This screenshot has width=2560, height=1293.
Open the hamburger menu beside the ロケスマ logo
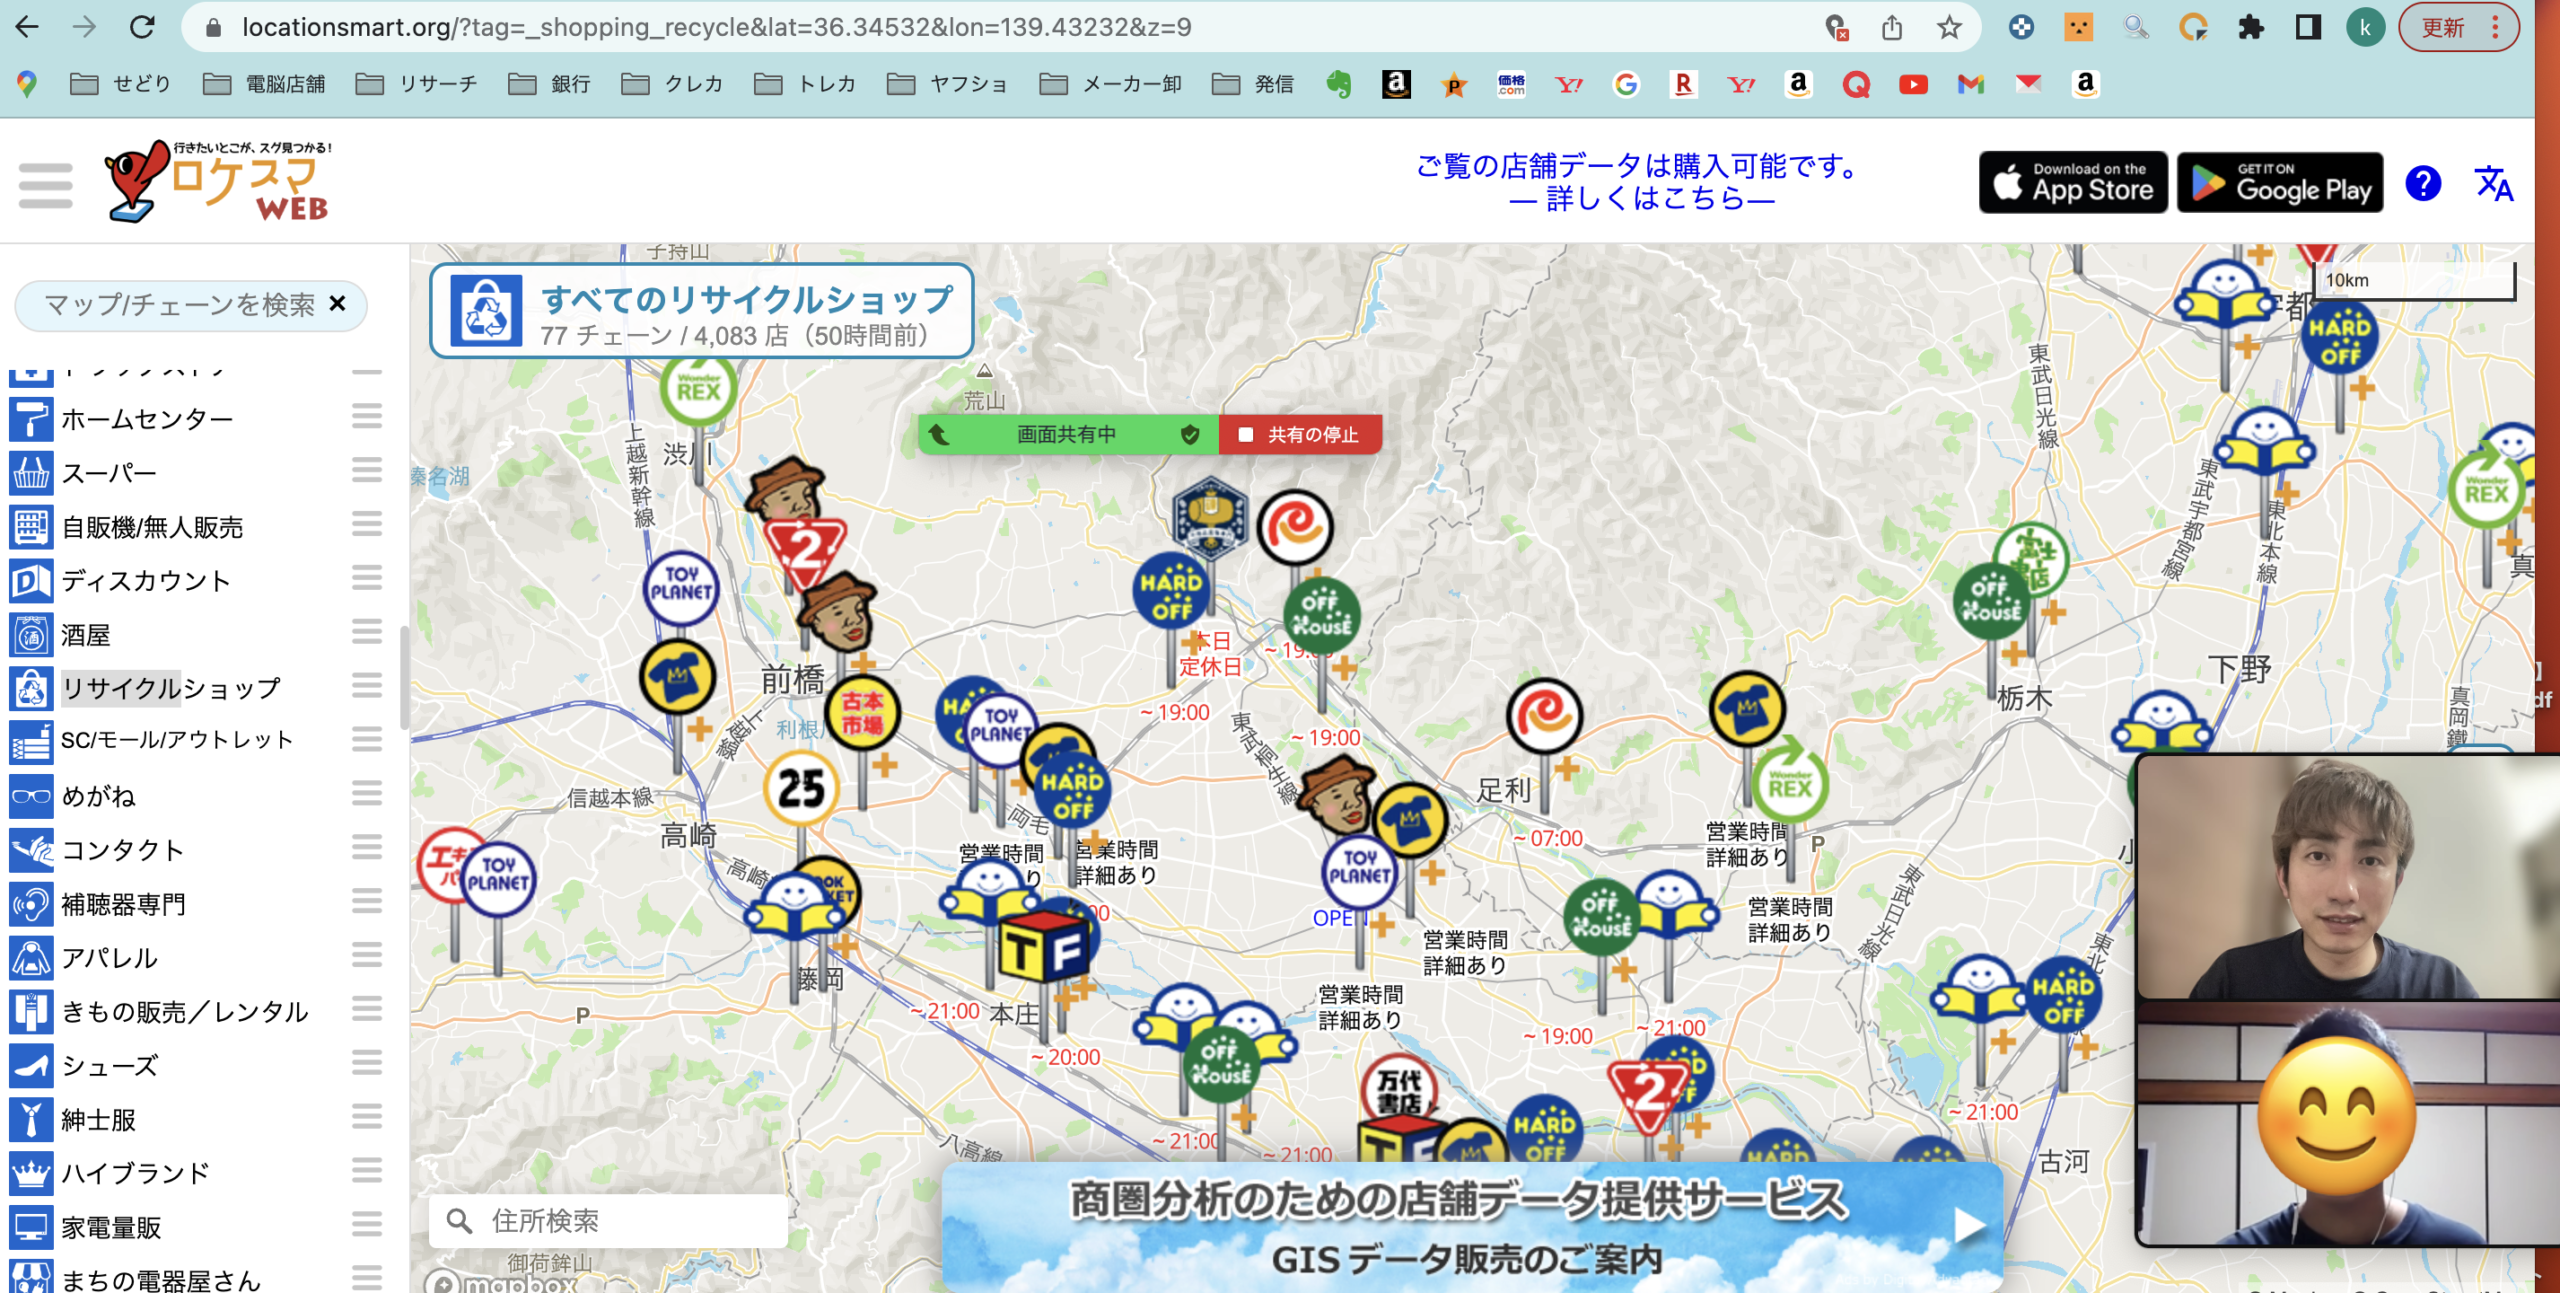[46, 185]
